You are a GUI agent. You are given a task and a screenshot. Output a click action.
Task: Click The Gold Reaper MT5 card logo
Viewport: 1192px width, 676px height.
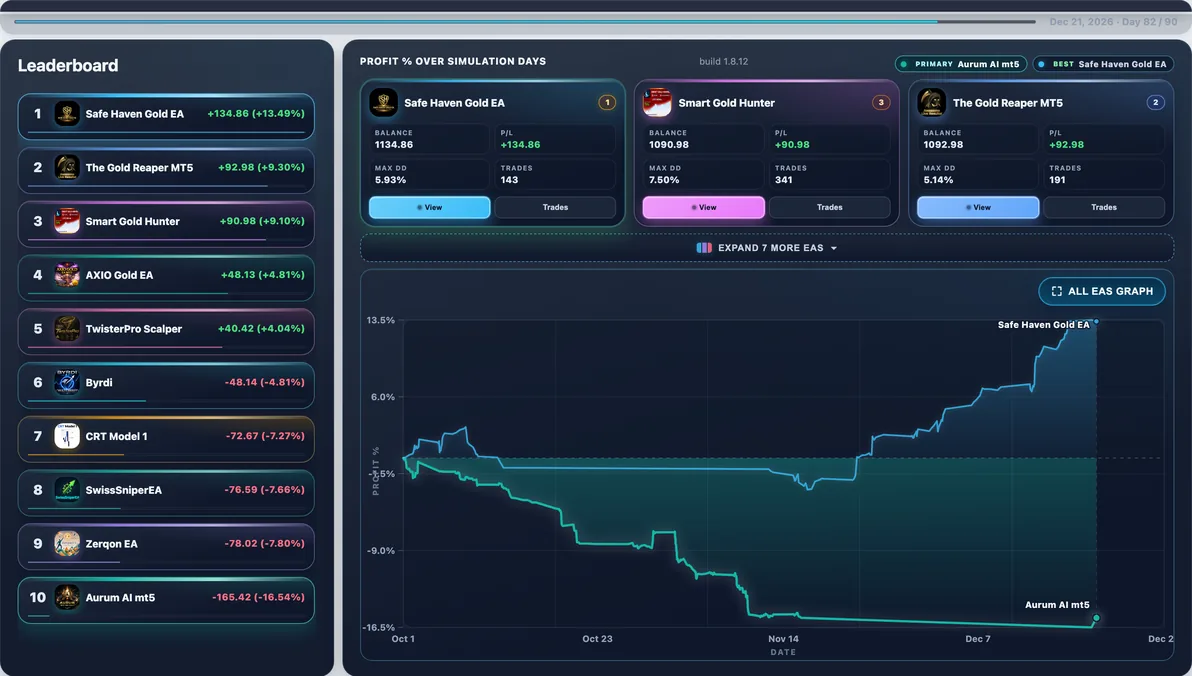(x=931, y=103)
